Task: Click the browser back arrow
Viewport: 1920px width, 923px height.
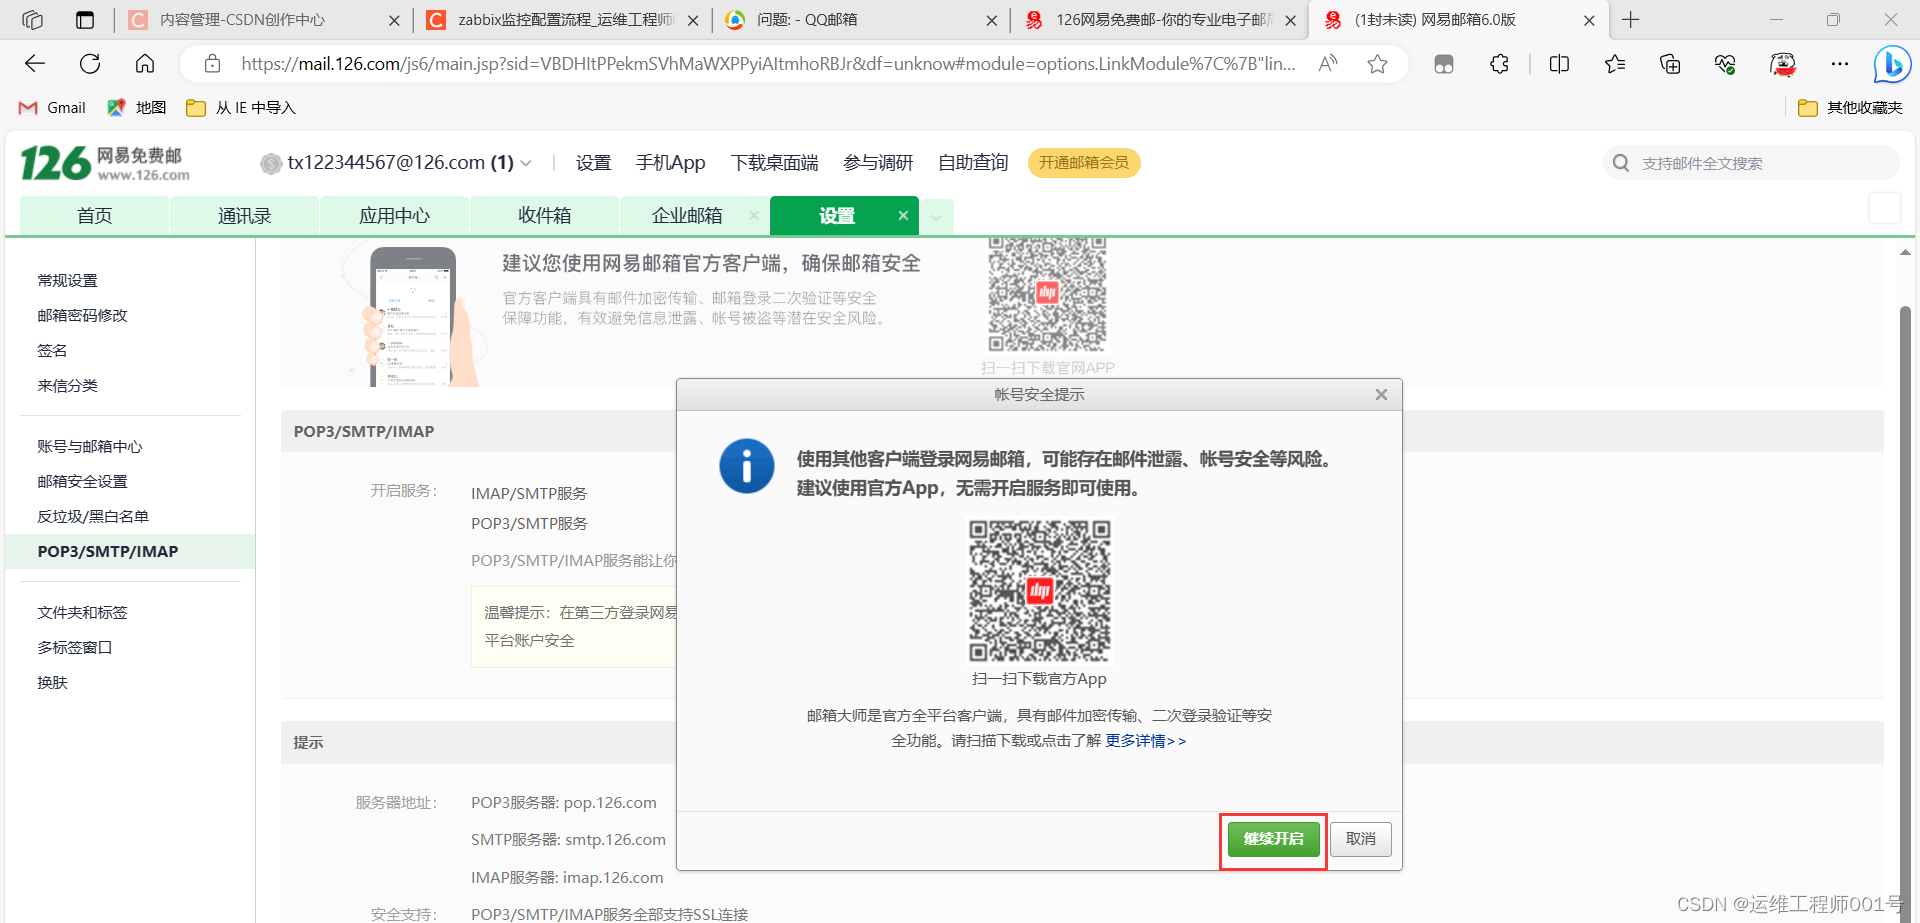Action: [x=35, y=64]
